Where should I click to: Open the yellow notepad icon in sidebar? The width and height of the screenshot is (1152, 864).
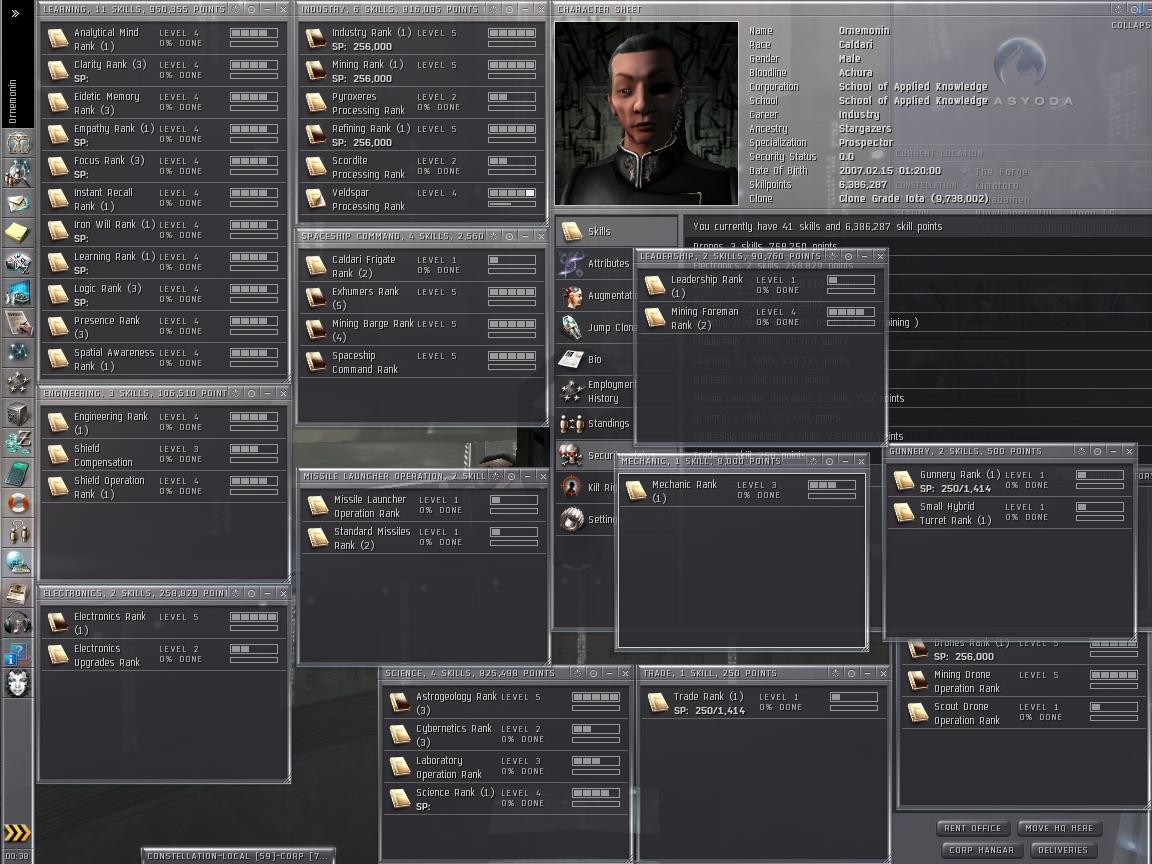[x=18, y=233]
